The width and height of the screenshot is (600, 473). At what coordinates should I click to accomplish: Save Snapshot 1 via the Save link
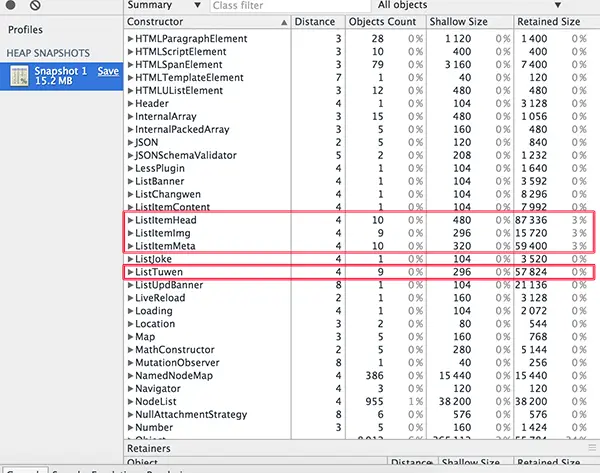click(x=108, y=71)
